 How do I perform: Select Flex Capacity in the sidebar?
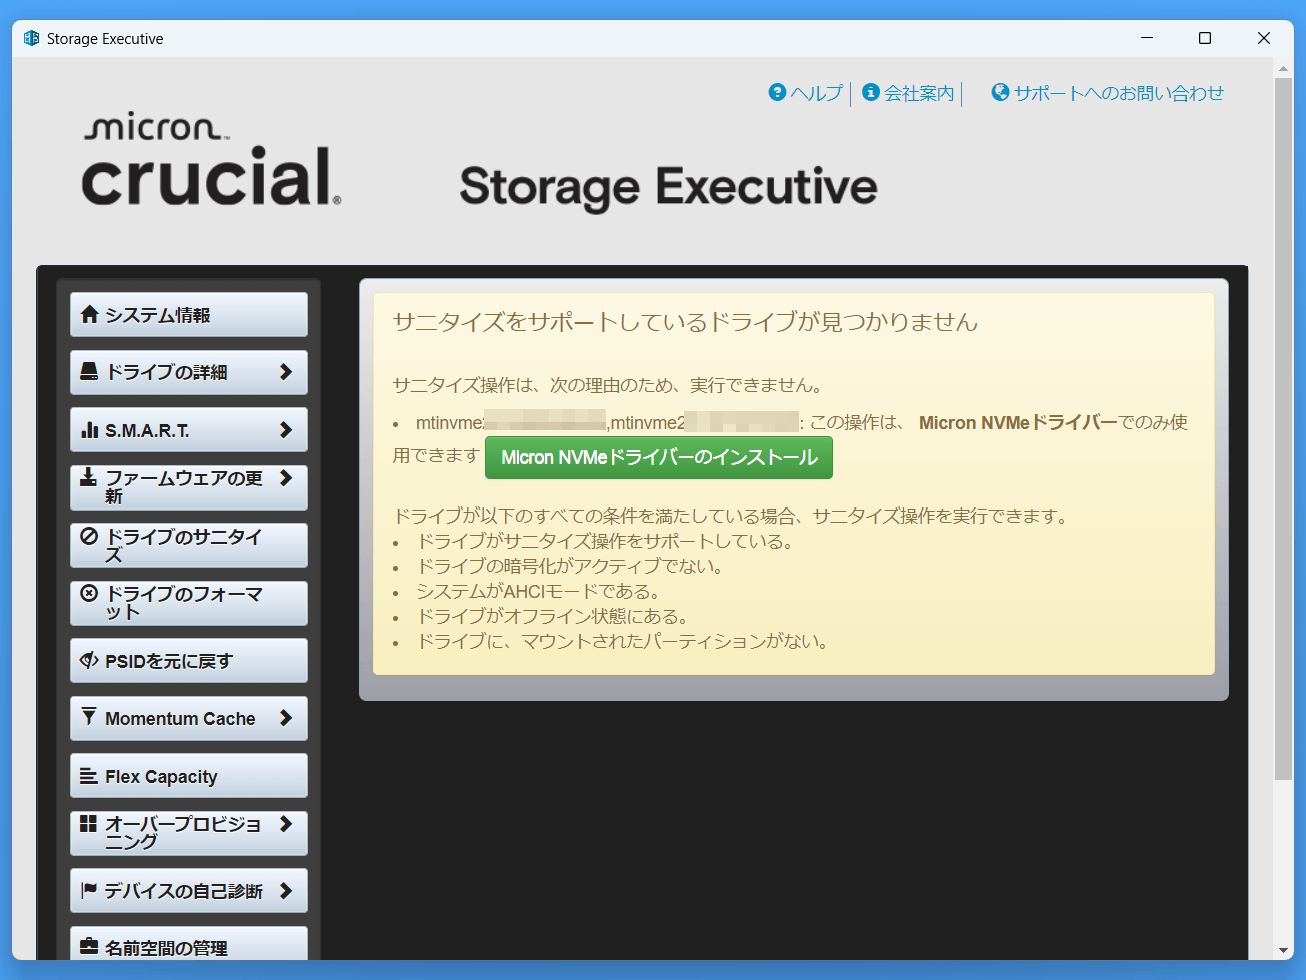coord(189,776)
